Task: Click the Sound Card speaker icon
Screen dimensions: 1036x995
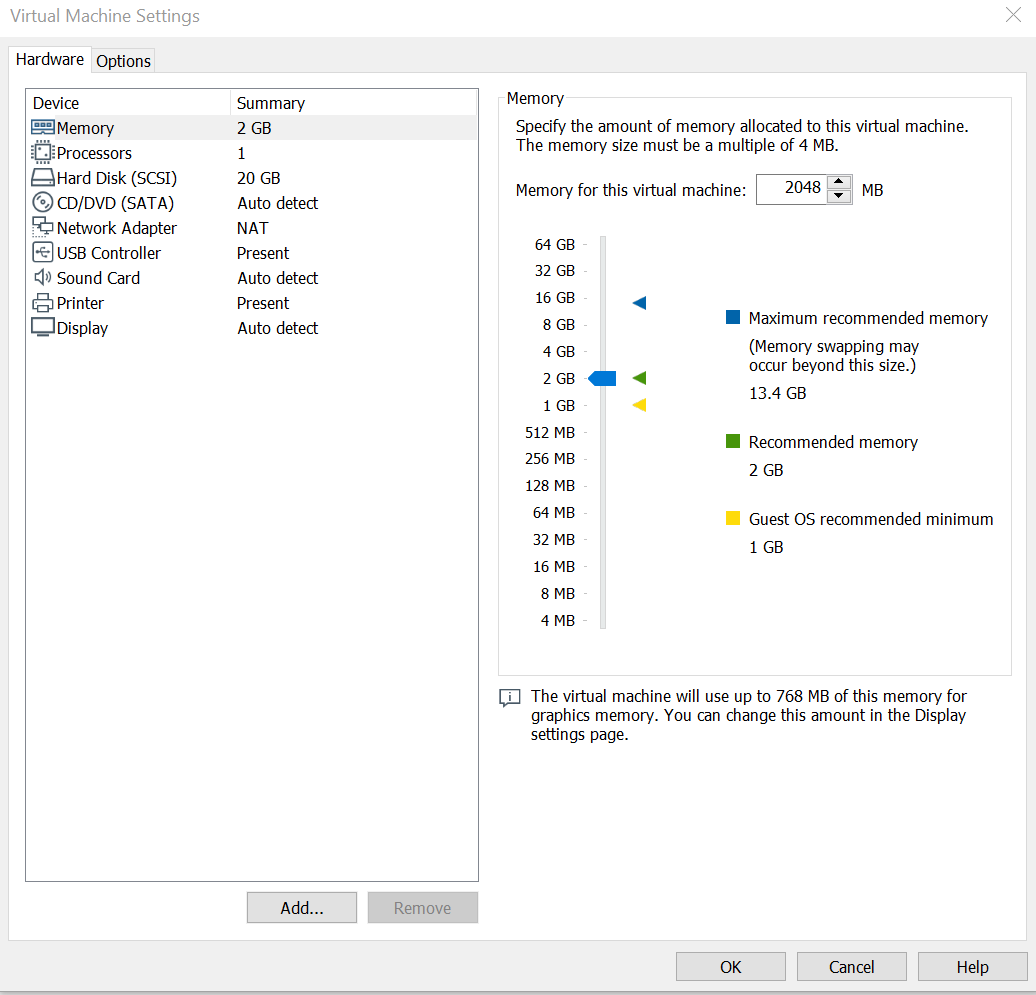Action: pos(43,278)
